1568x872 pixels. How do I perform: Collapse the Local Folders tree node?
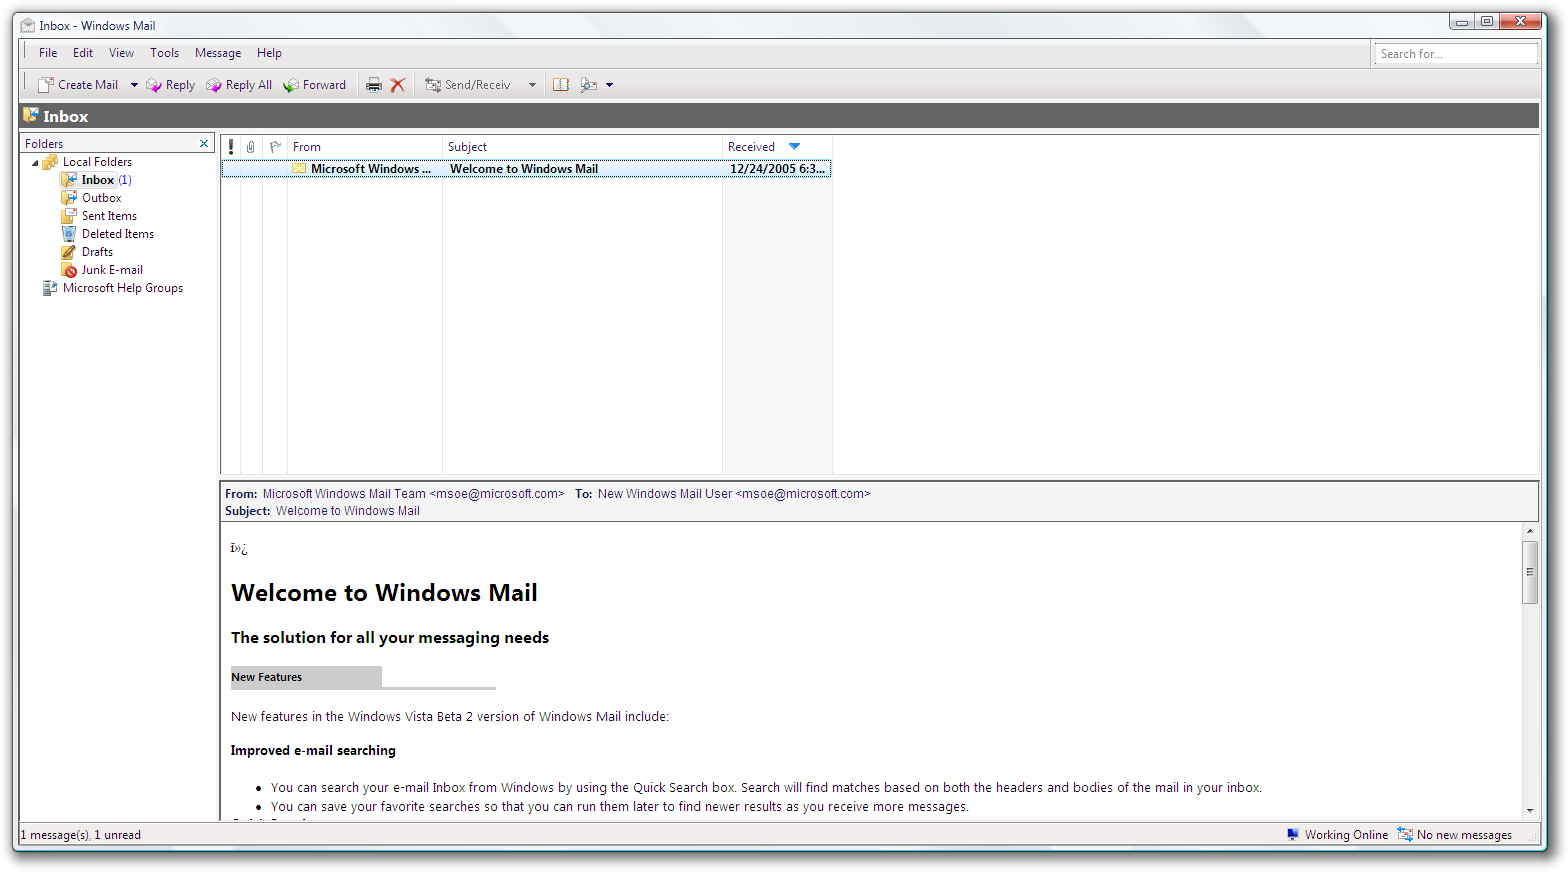(x=35, y=162)
